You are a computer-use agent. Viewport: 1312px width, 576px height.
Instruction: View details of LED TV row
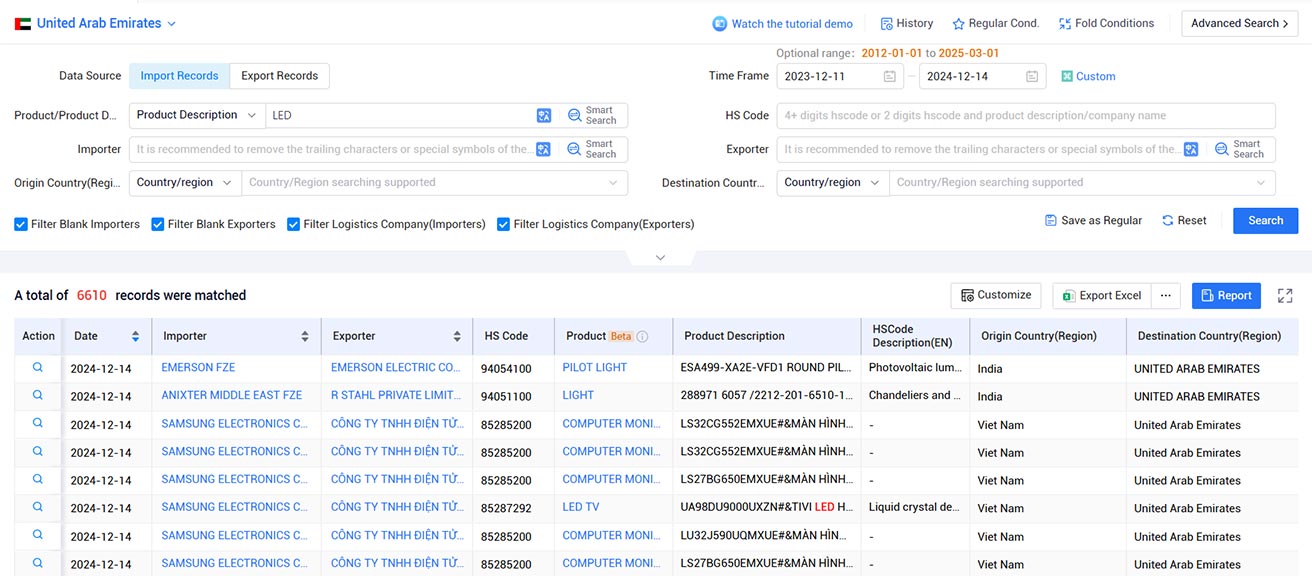coord(38,507)
